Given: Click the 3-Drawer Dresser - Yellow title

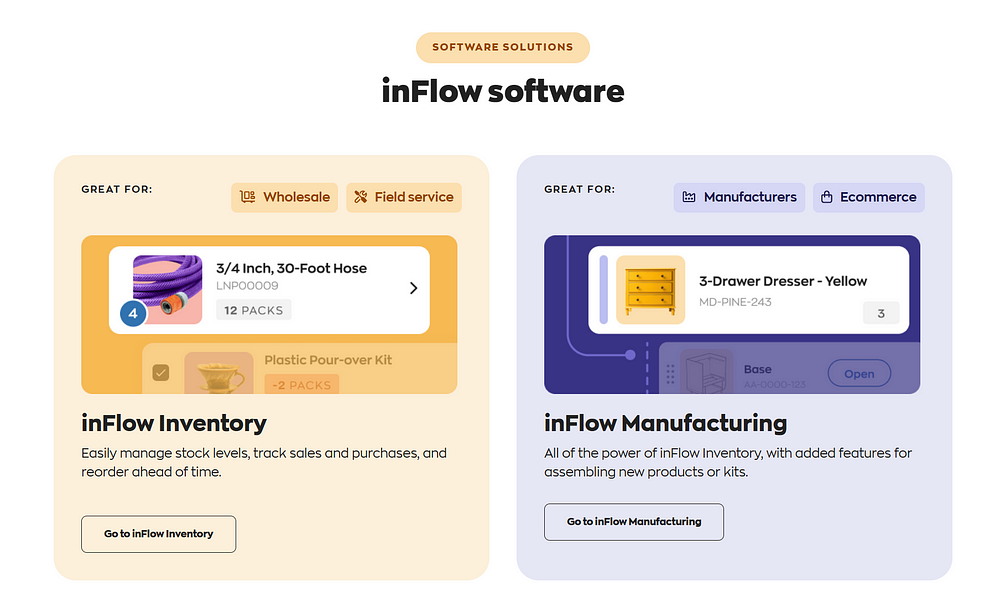Looking at the screenshot, I should [x=783, y=281].
